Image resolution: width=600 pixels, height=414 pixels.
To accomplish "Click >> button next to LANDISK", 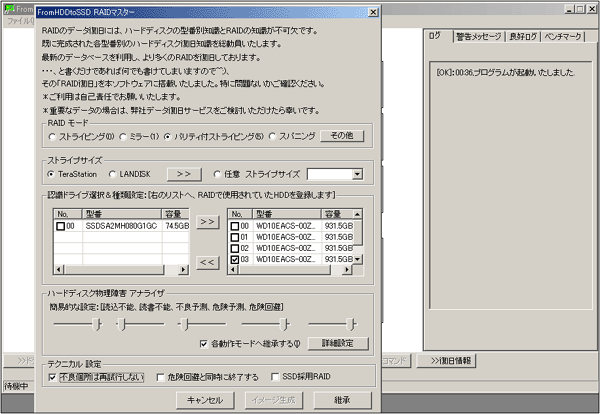I will (x=184, y=174).
